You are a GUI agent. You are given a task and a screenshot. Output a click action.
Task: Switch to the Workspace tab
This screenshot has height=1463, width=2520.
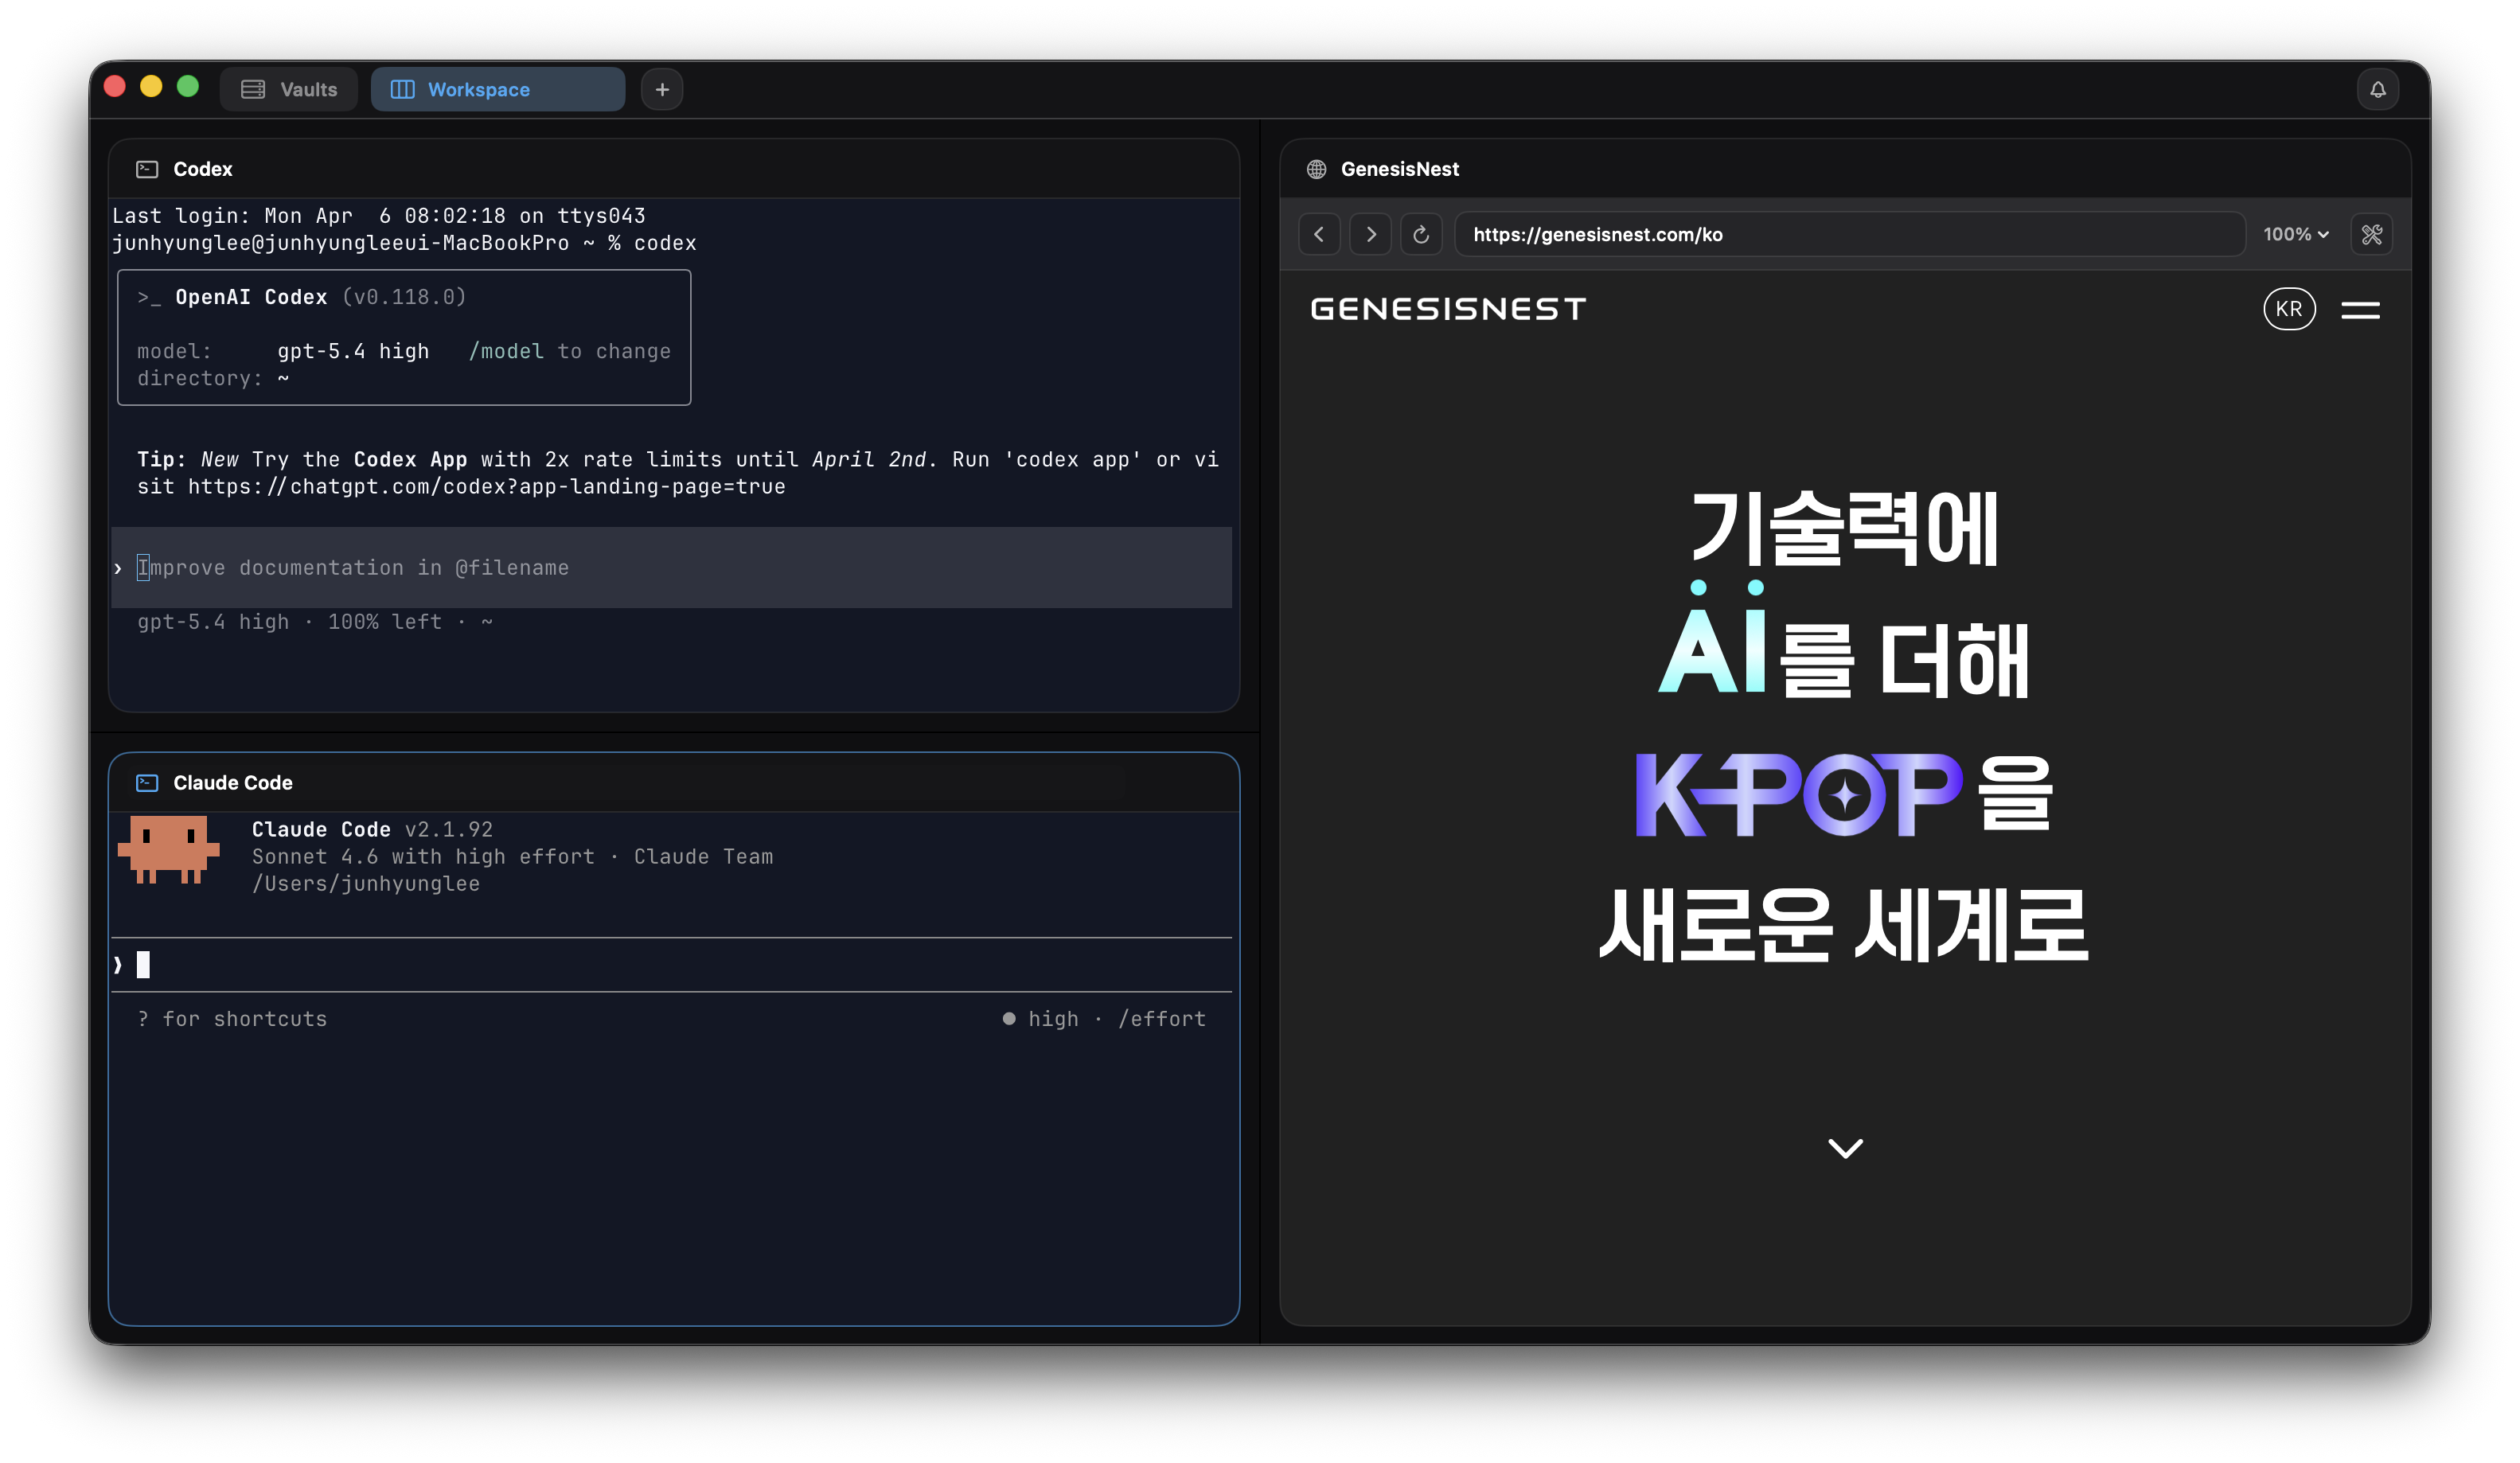(x=497, y=89)
